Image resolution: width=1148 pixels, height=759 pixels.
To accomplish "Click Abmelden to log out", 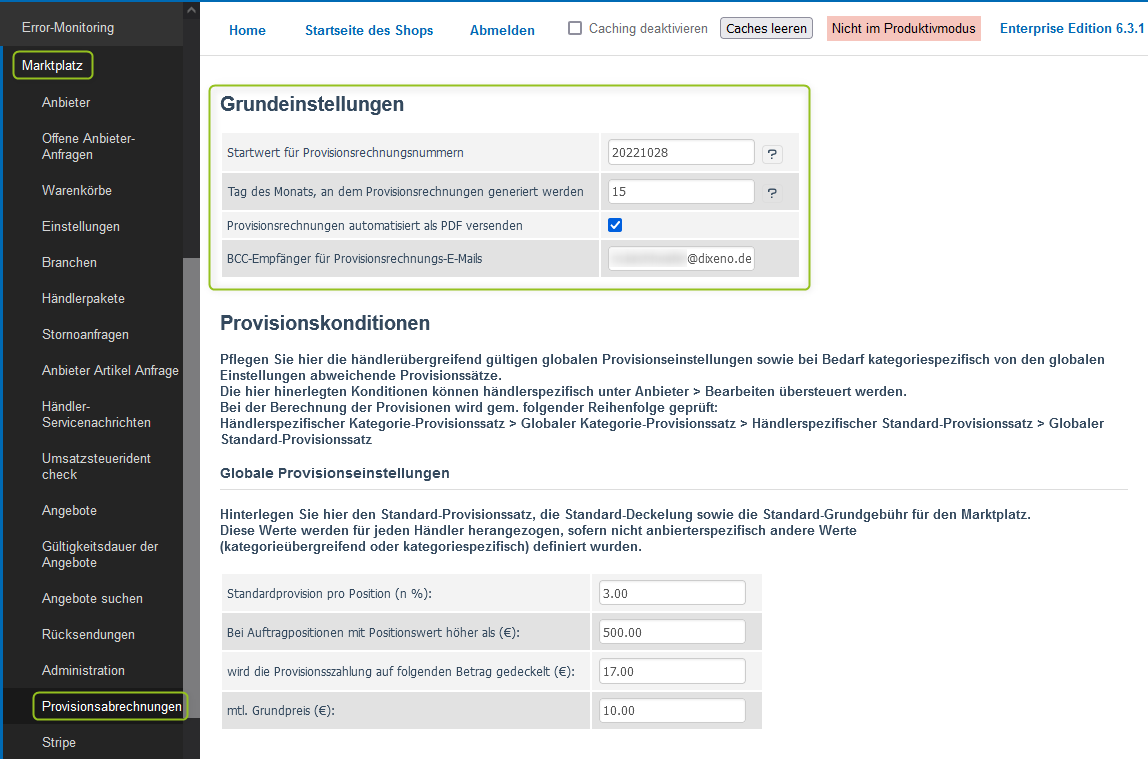I will point(502,30).
